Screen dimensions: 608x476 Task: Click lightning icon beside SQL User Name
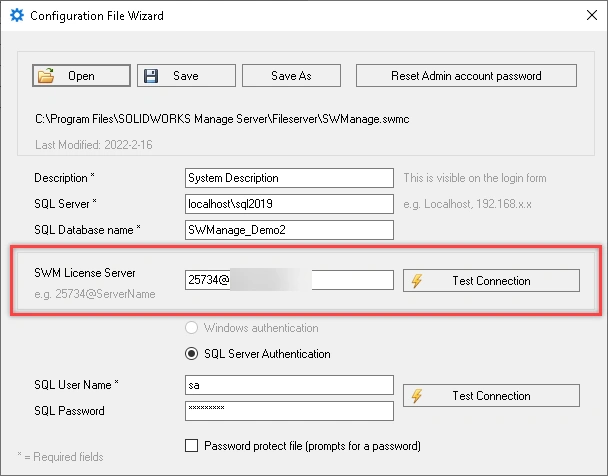point(417,396)
